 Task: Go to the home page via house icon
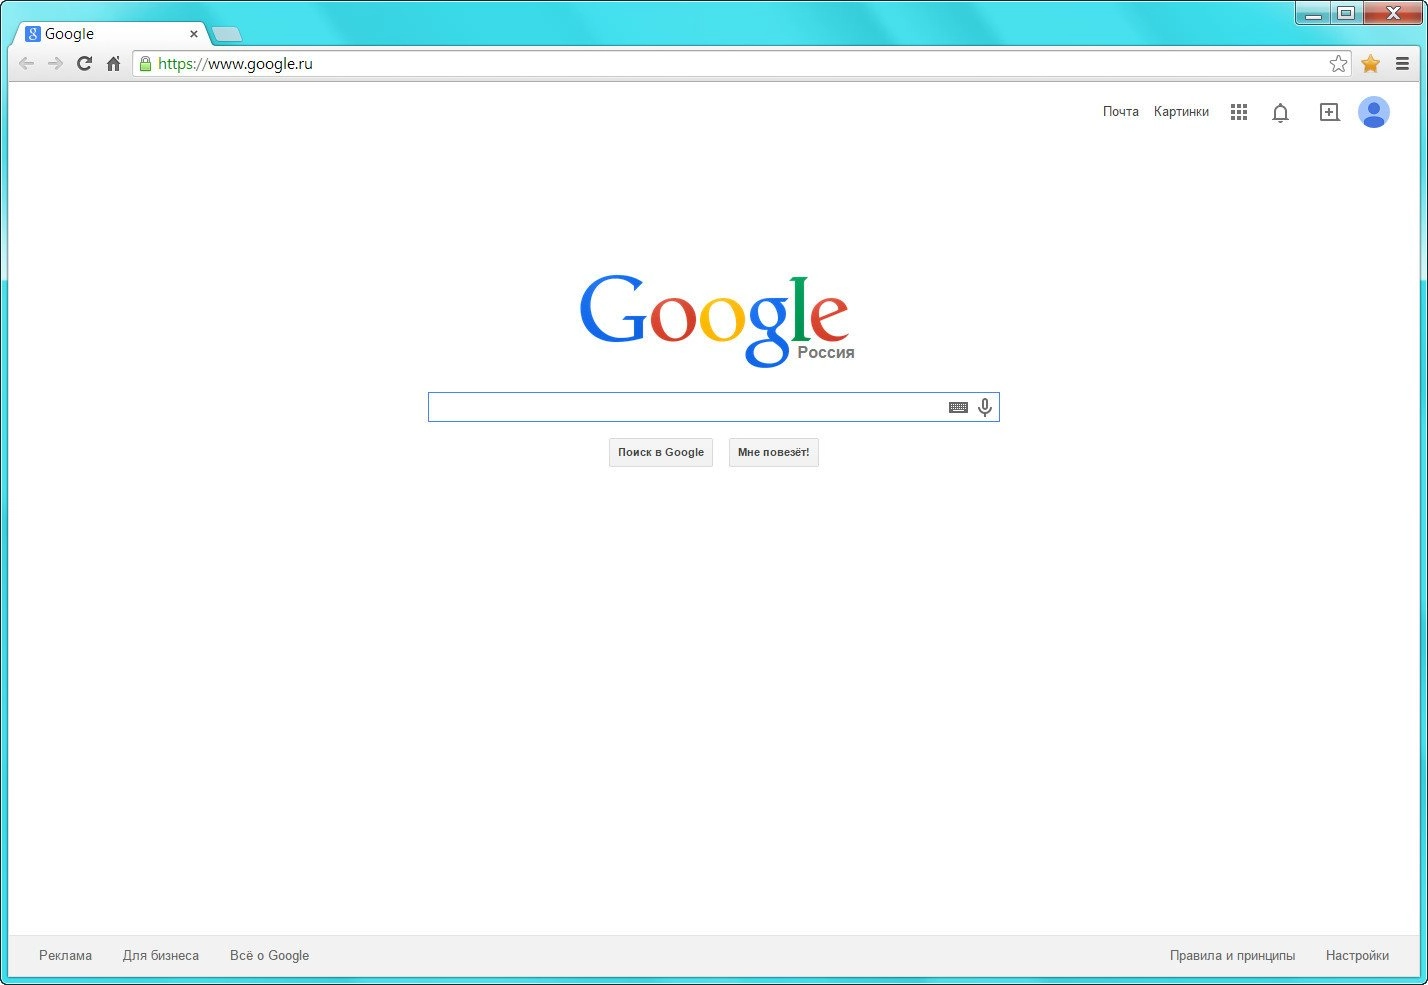coord(113,63)
